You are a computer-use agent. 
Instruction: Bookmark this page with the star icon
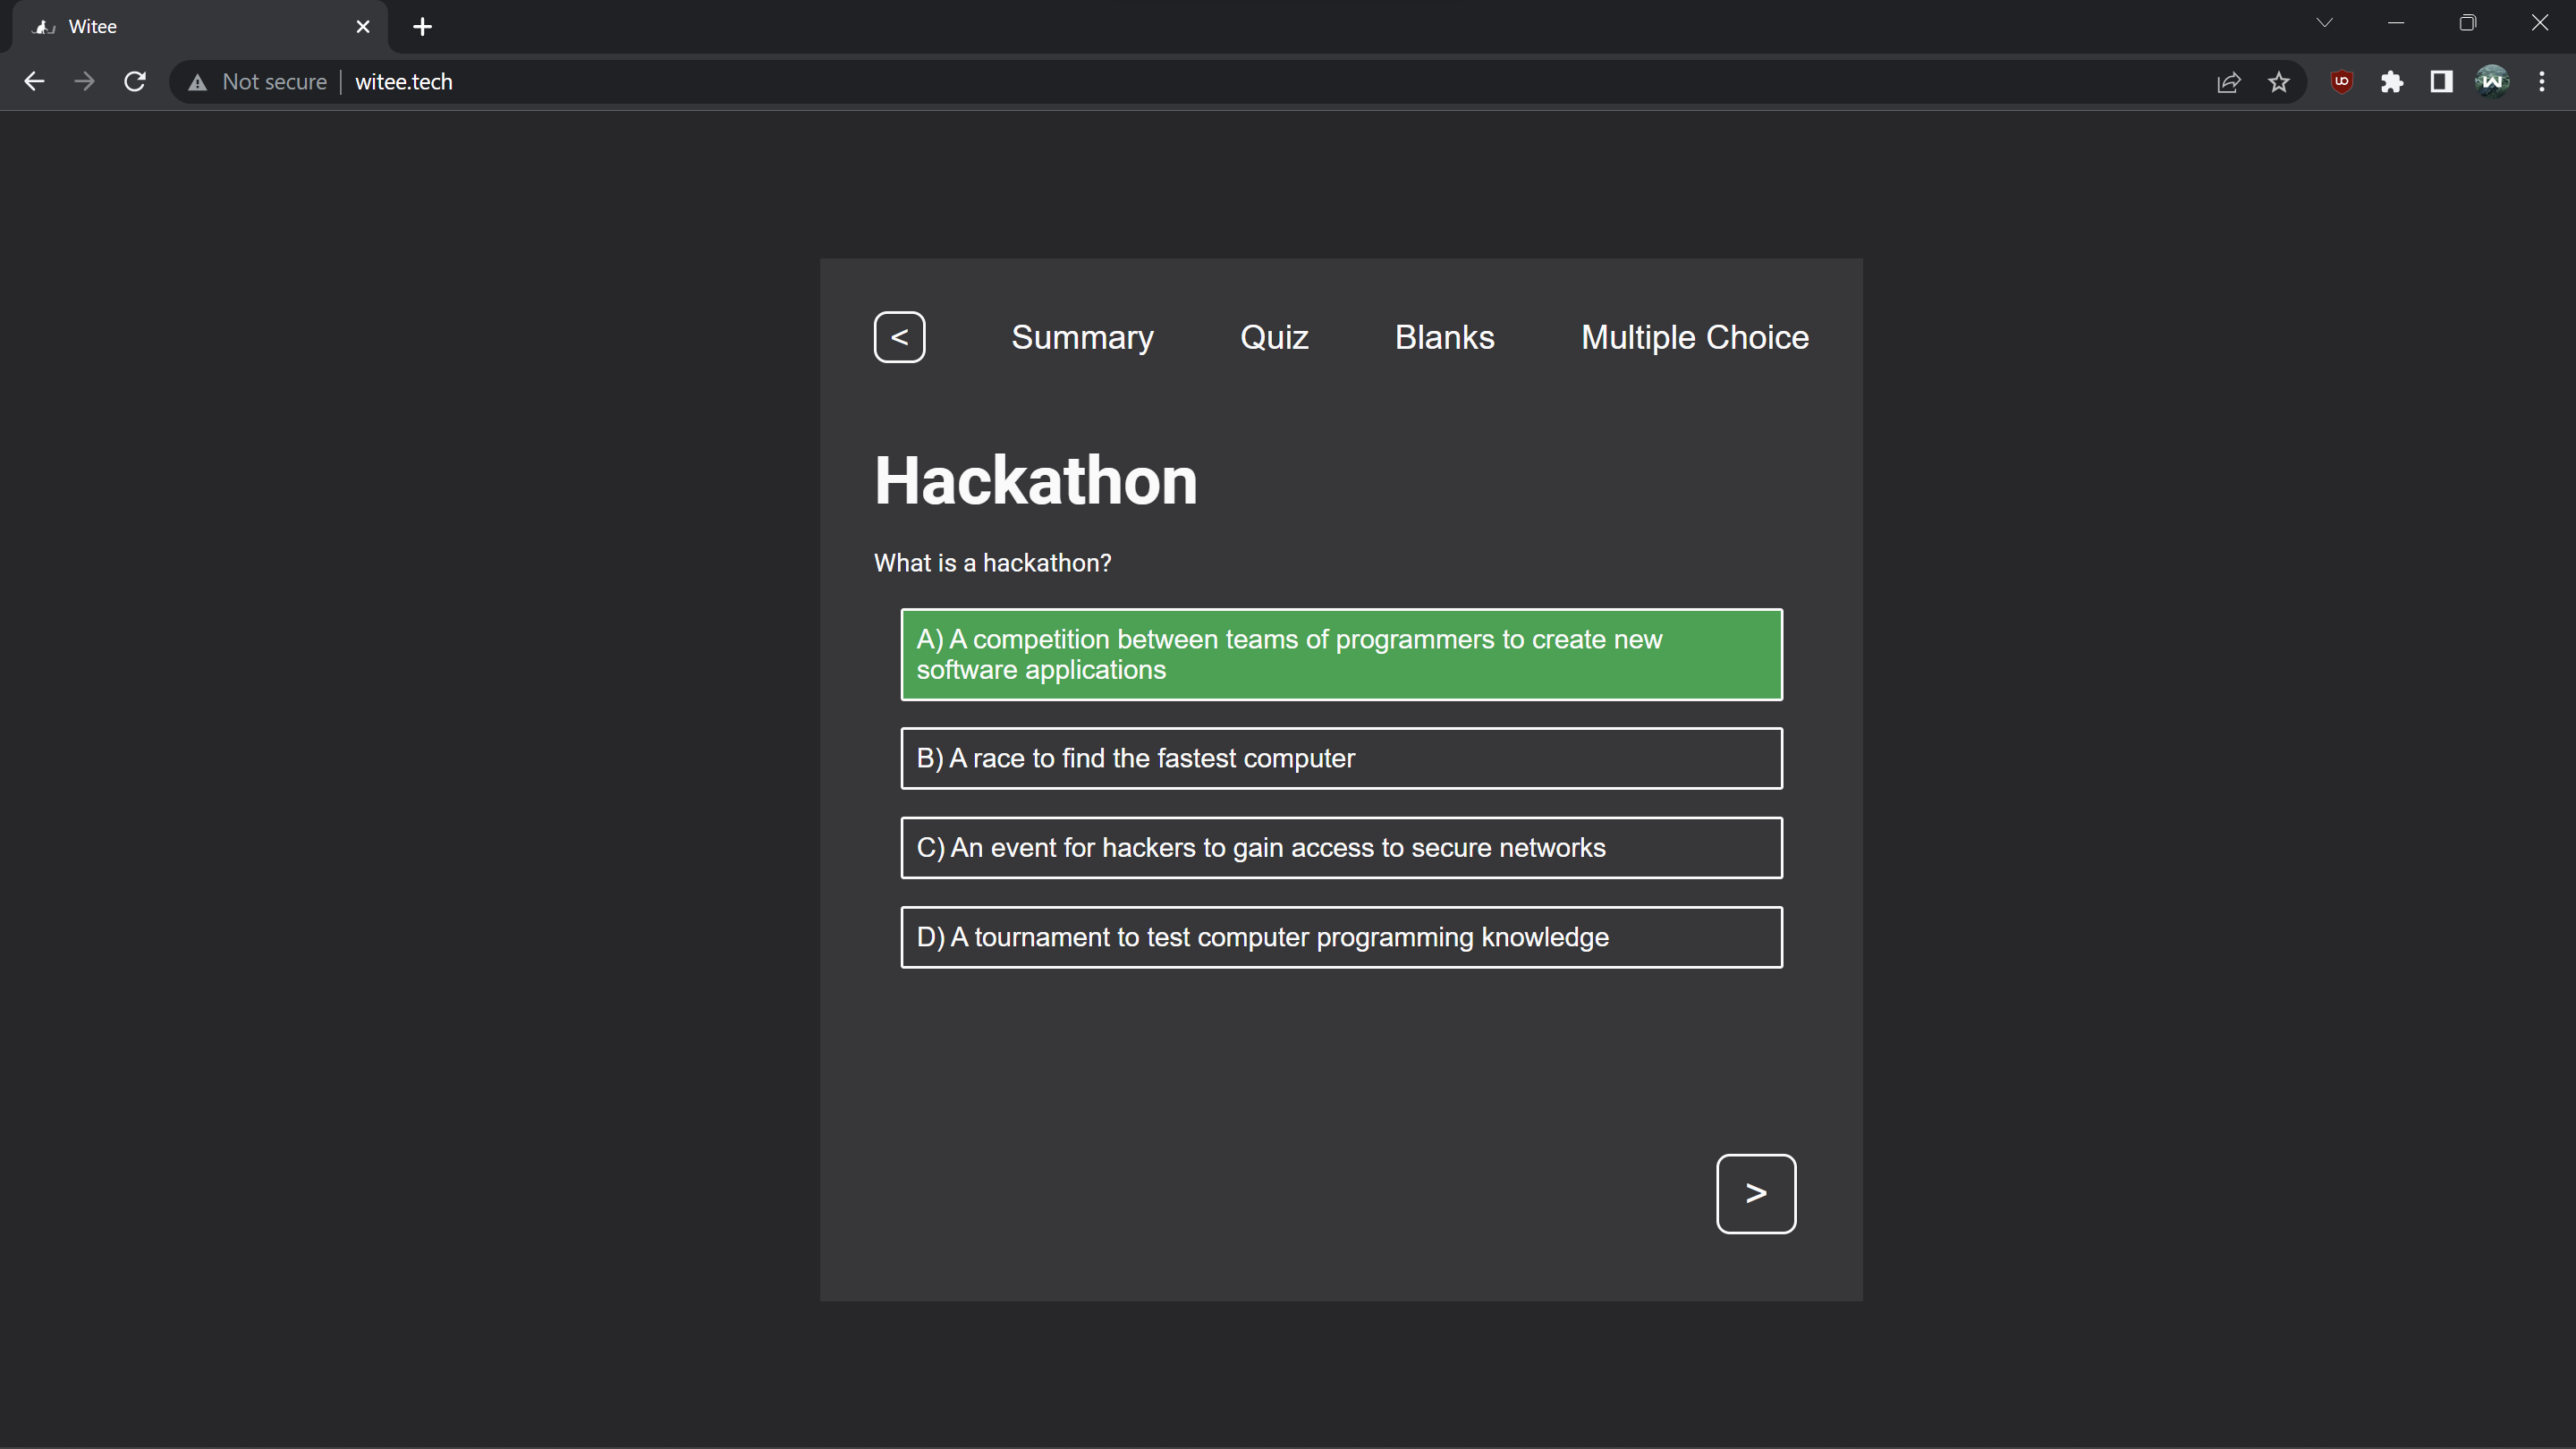(2278, 82)
